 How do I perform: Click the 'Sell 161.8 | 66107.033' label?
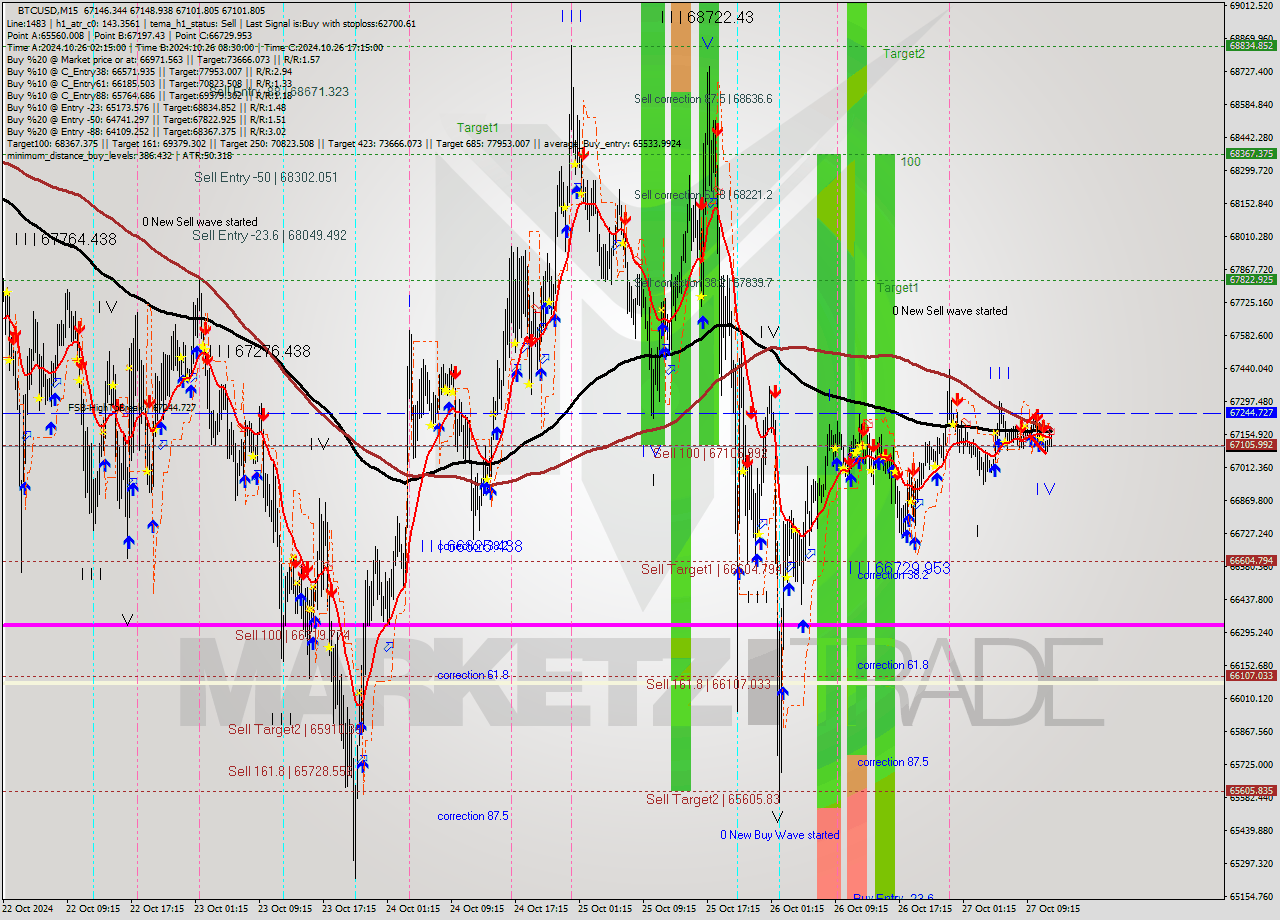pyautogui.click(x=709, y=684)
